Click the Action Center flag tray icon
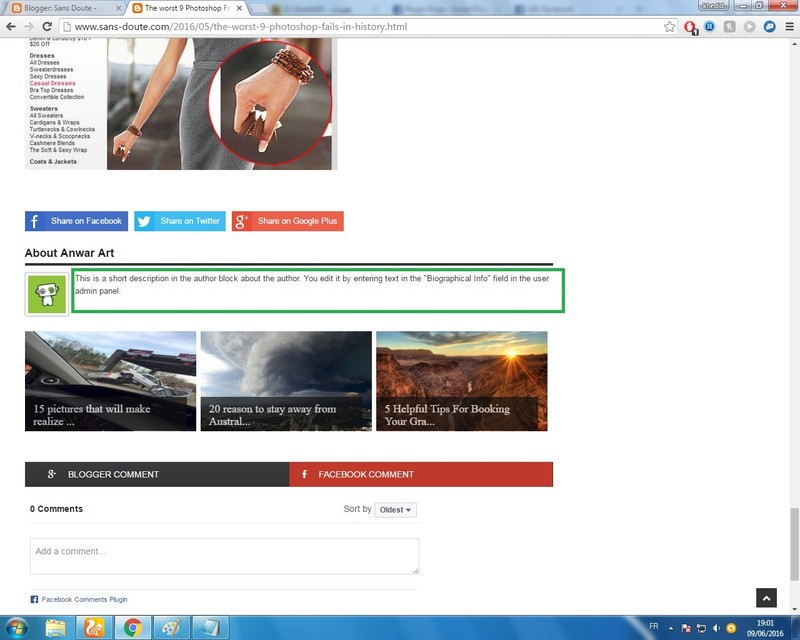The height and width of the screenshot is (640, 800). [686, 628]
